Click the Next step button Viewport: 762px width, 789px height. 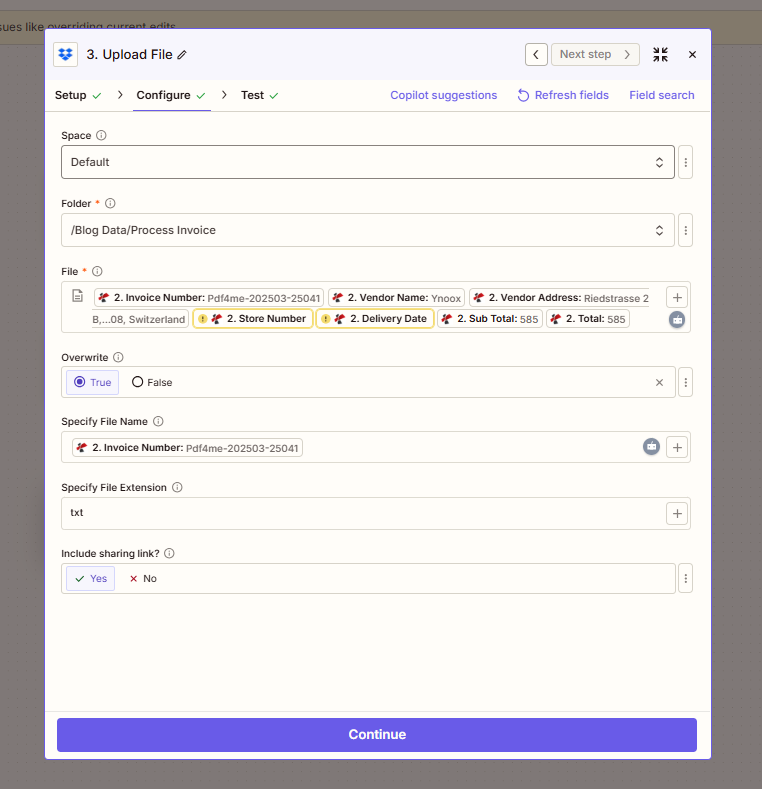point(595,54)
